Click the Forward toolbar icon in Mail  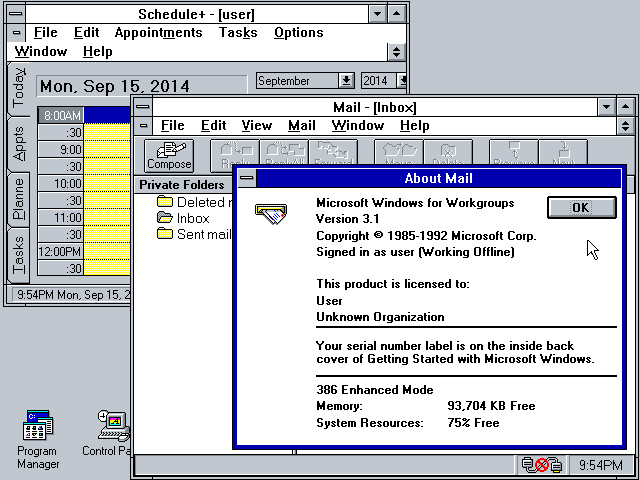[x=333, y=153]
